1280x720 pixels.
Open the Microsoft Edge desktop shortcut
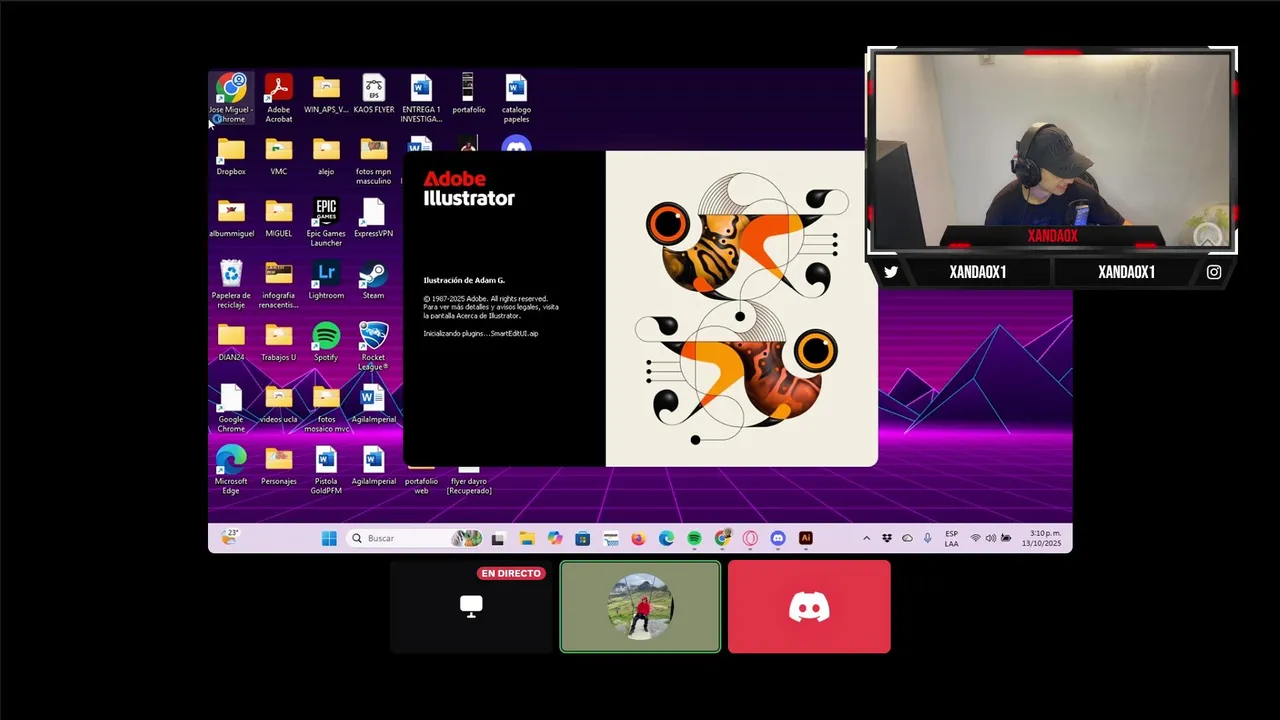[231, 471]
